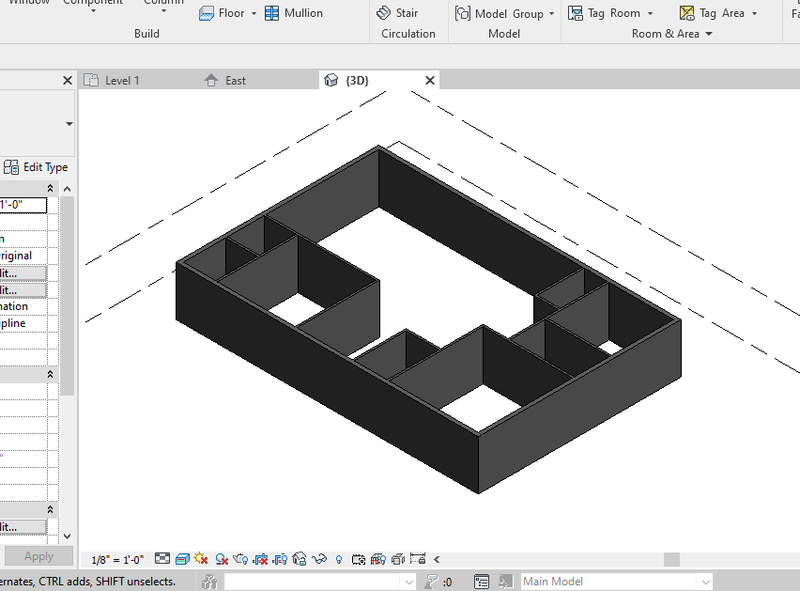The height and width of the screenshot is (591, 800).
Task: Expand the Floor tool dropdown arrow
Action: click(x=254, y=14)
